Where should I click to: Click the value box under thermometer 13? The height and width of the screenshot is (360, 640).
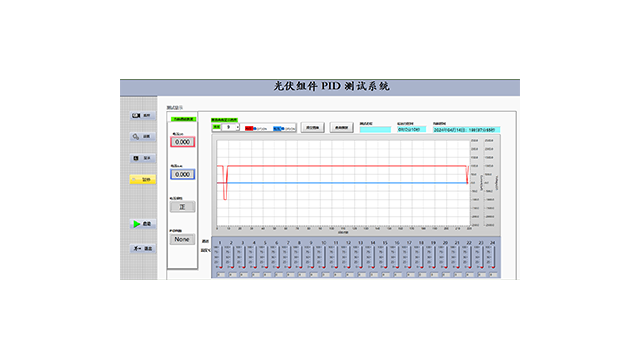coord(361,275)
